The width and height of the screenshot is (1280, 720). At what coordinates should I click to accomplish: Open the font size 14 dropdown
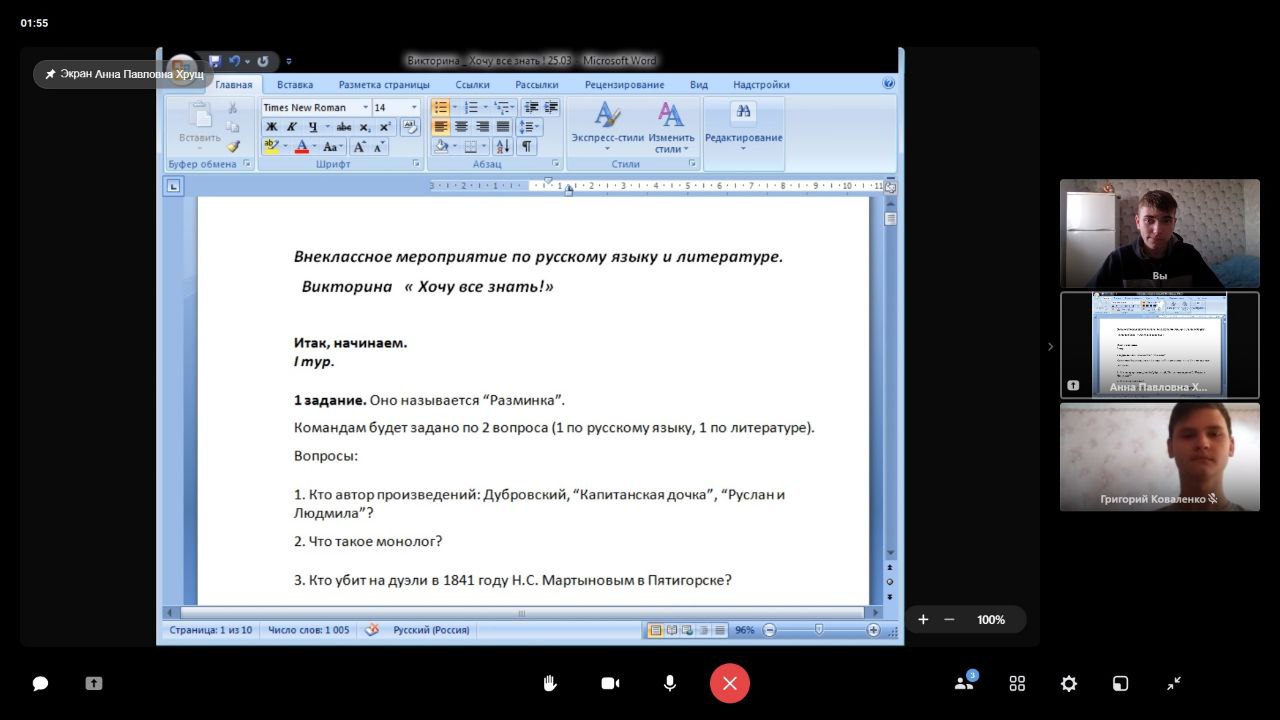click(x=415, y=107)
